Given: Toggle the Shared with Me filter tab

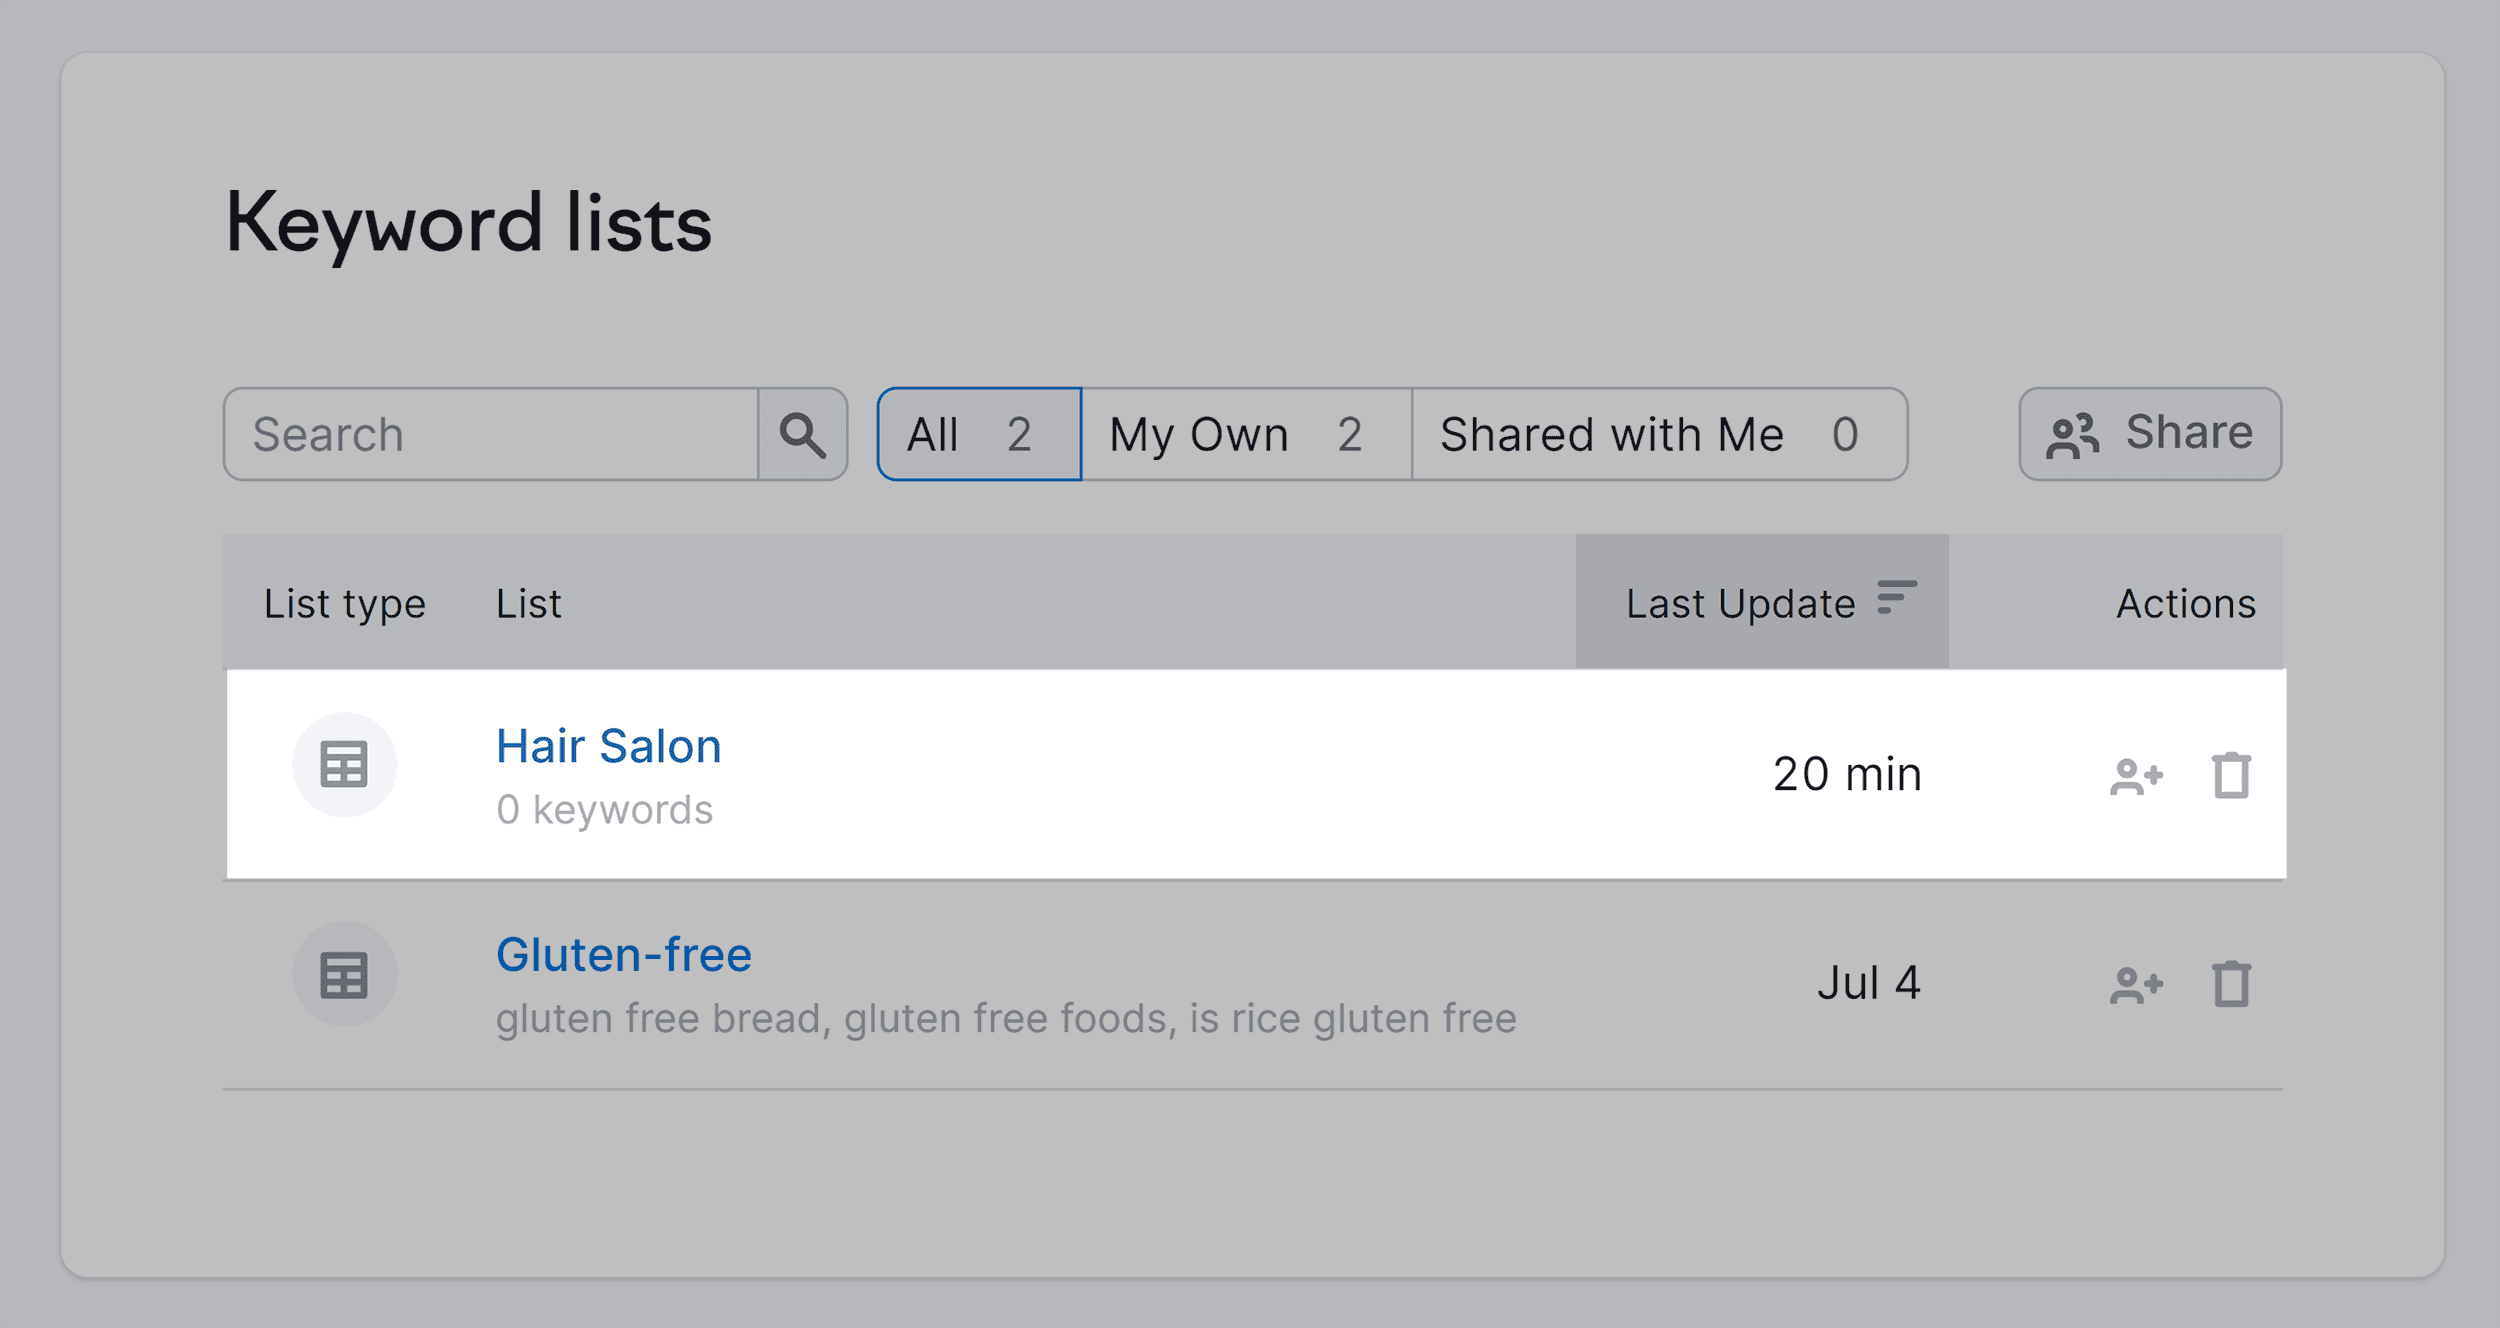Looking at the screenshot, I should coord(1652,435).
